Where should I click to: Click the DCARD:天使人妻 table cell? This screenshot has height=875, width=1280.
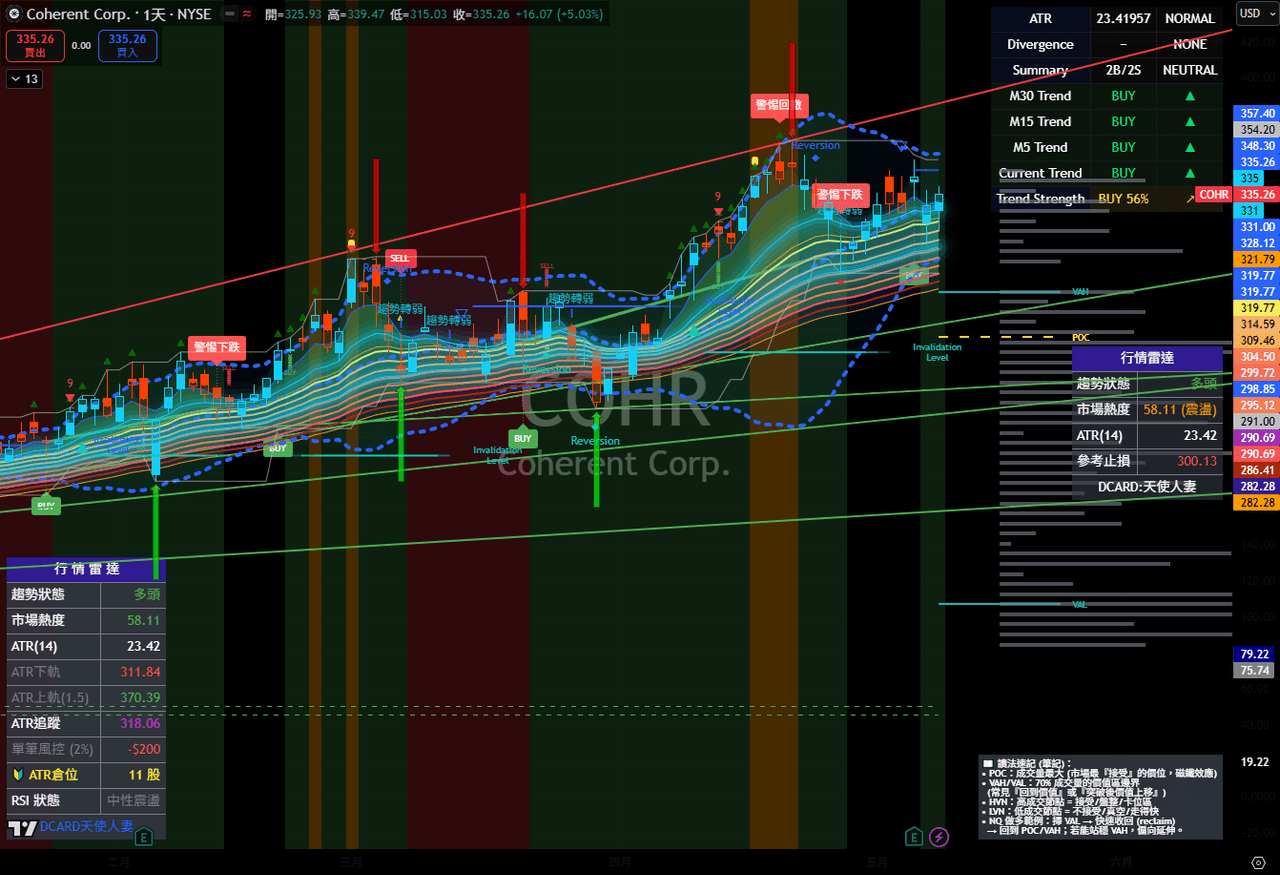tap(1147, 486)
